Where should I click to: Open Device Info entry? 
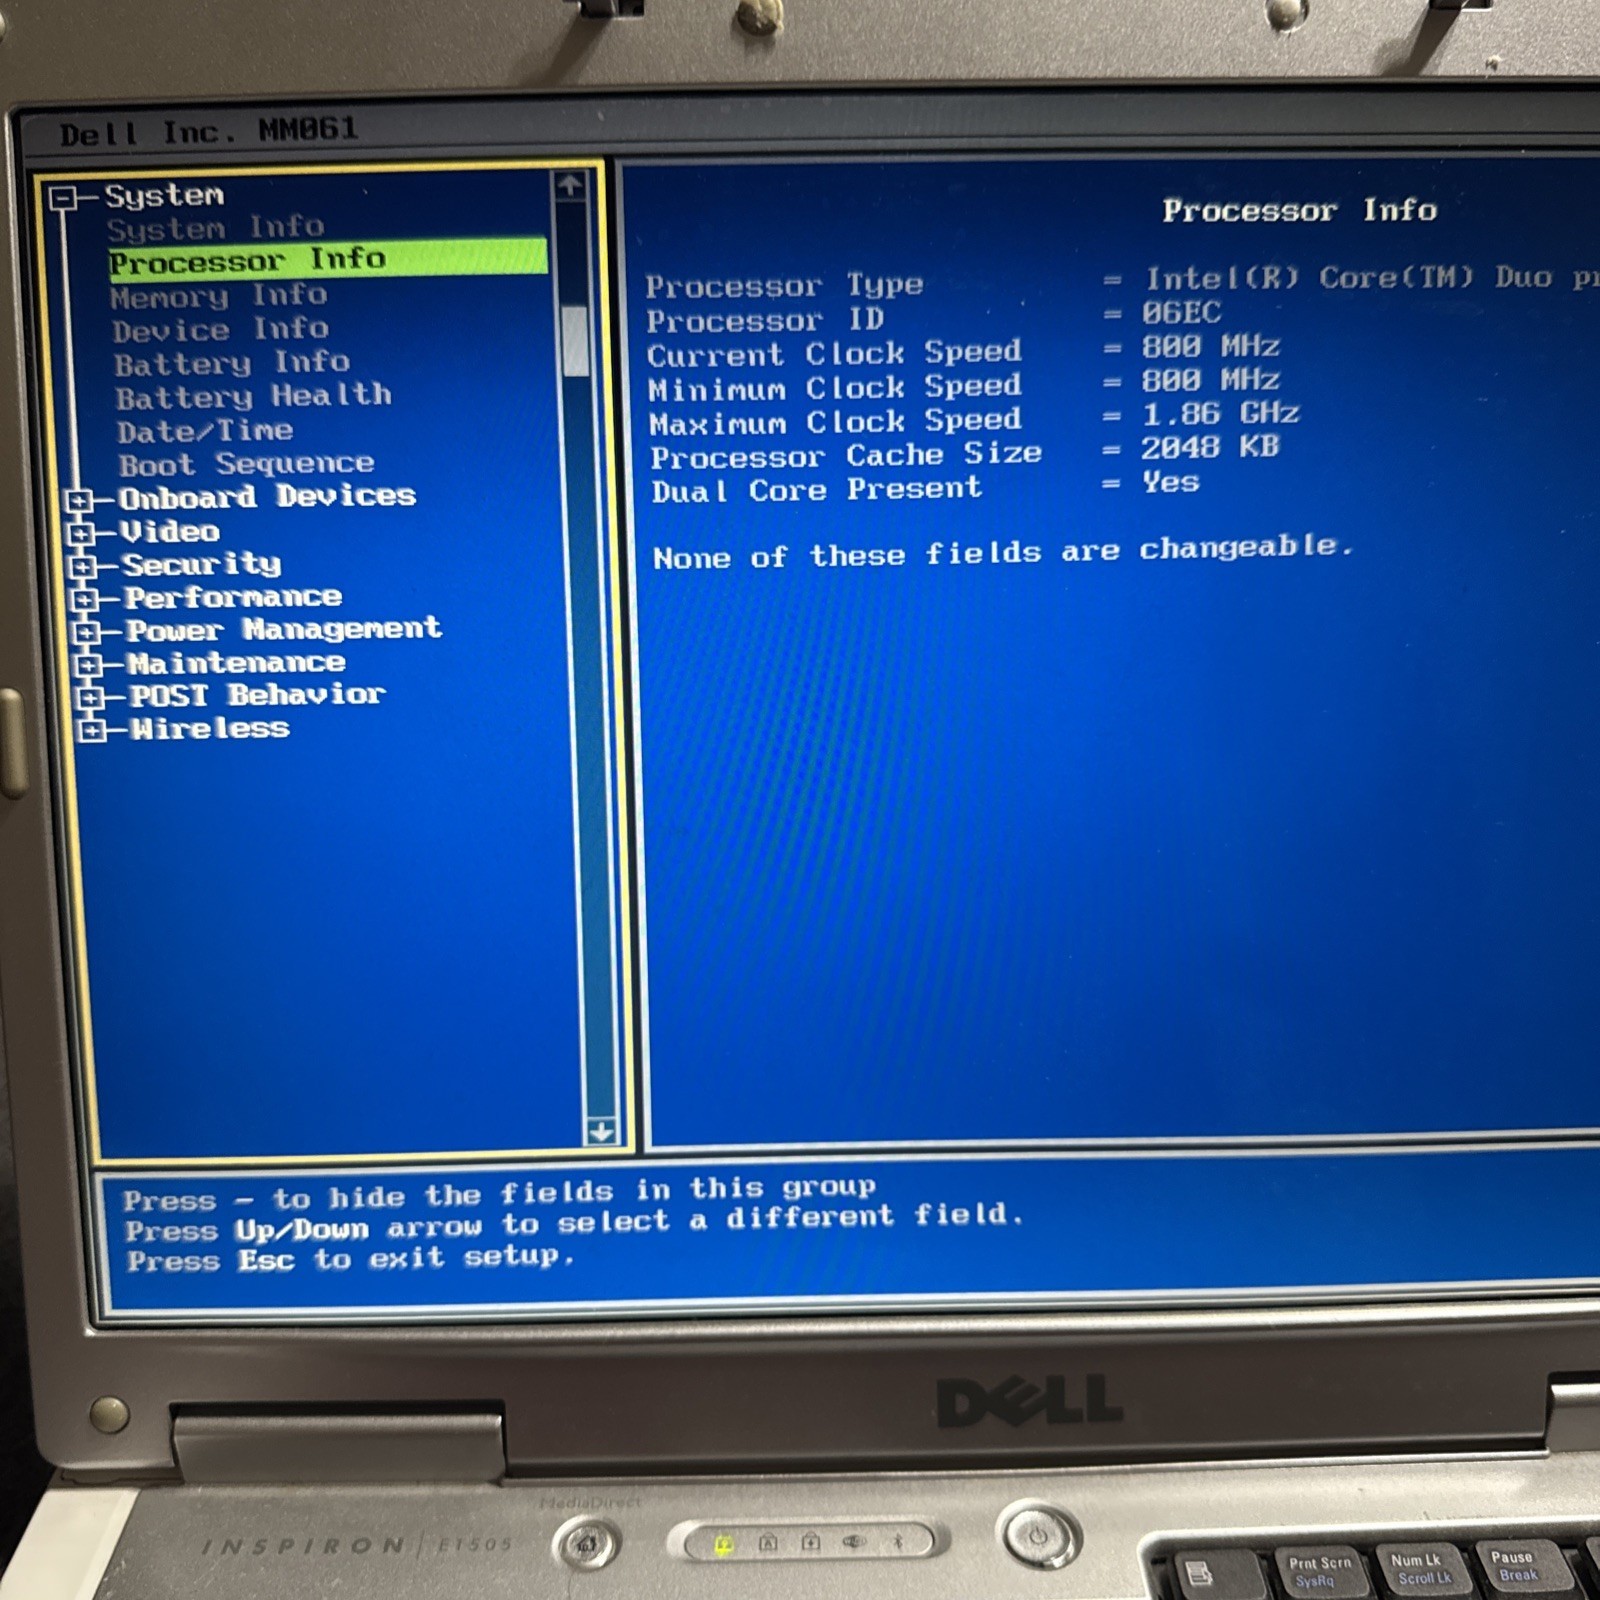(220, 330)
